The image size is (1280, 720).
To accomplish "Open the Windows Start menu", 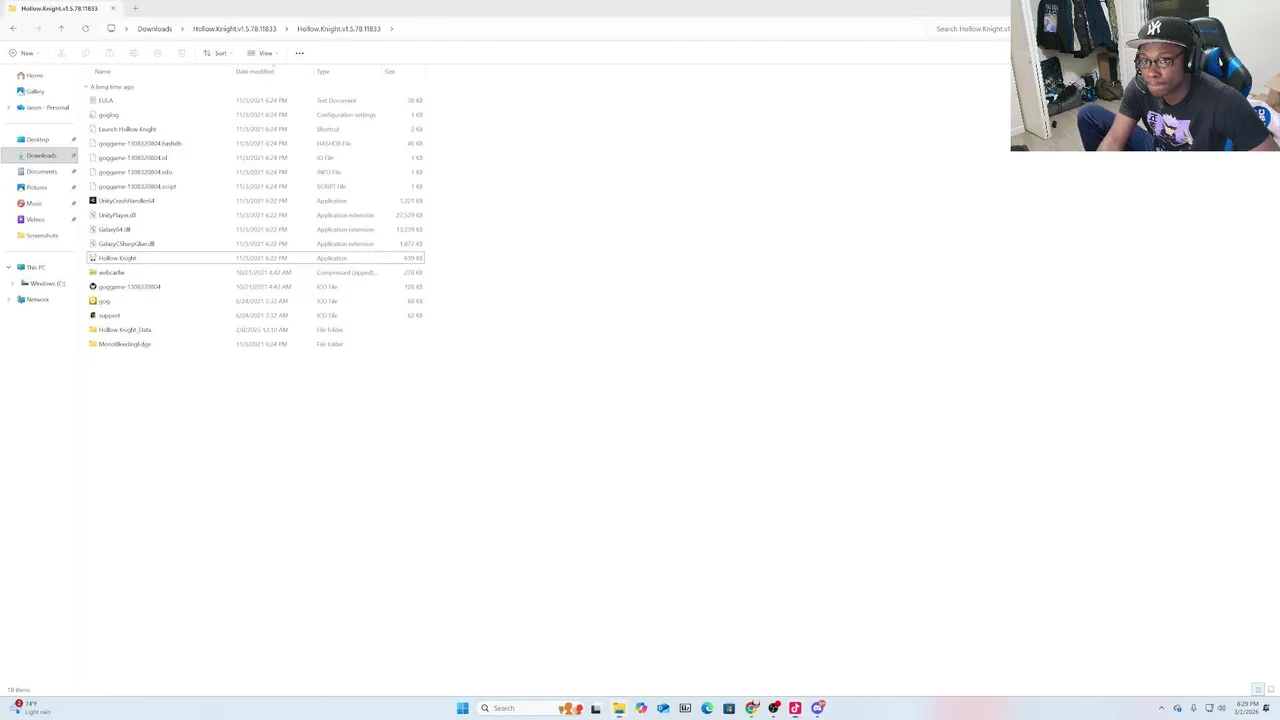I will click(463, 708).
